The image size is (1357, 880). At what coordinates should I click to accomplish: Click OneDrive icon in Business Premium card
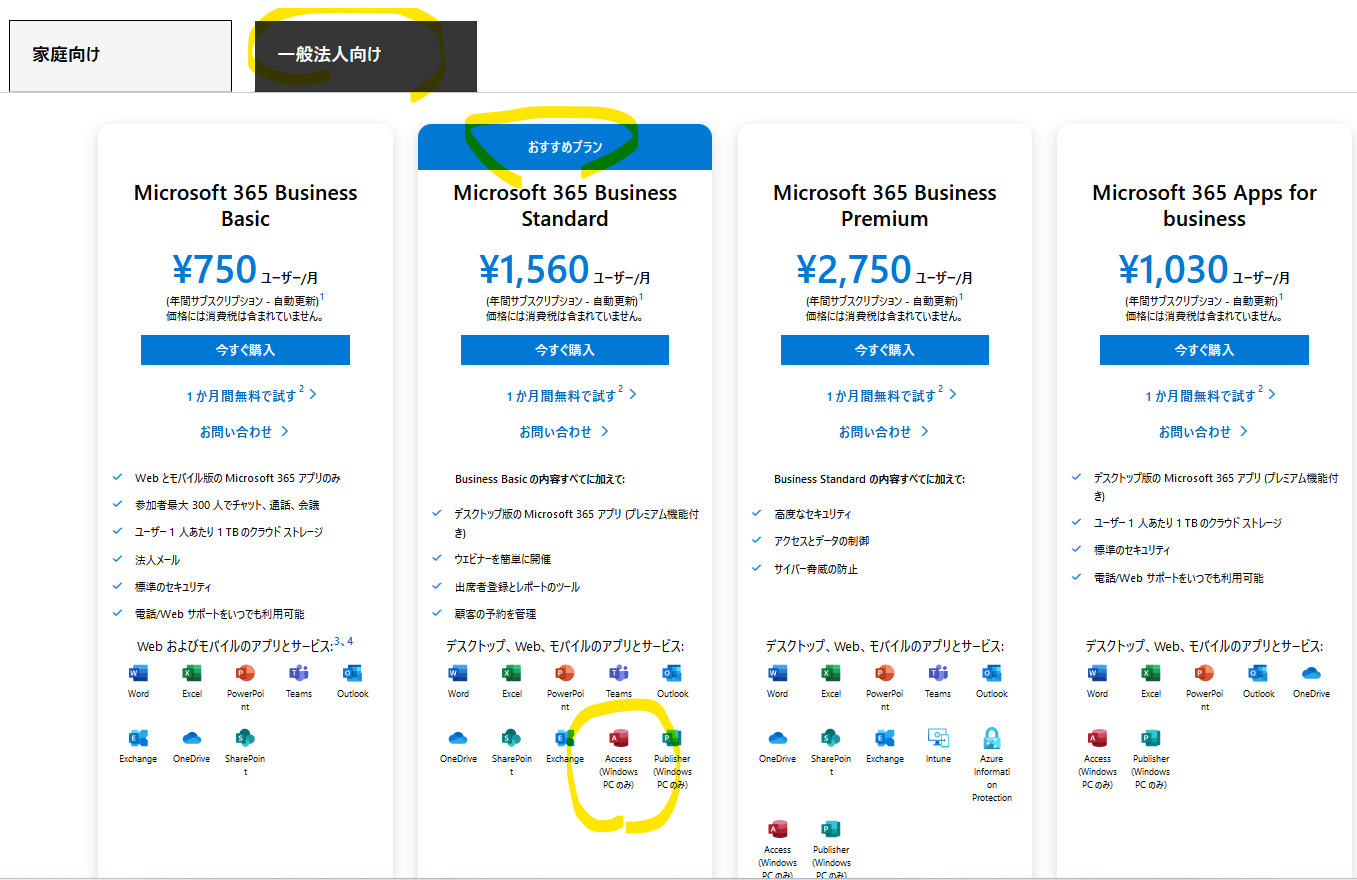point(777,738)
